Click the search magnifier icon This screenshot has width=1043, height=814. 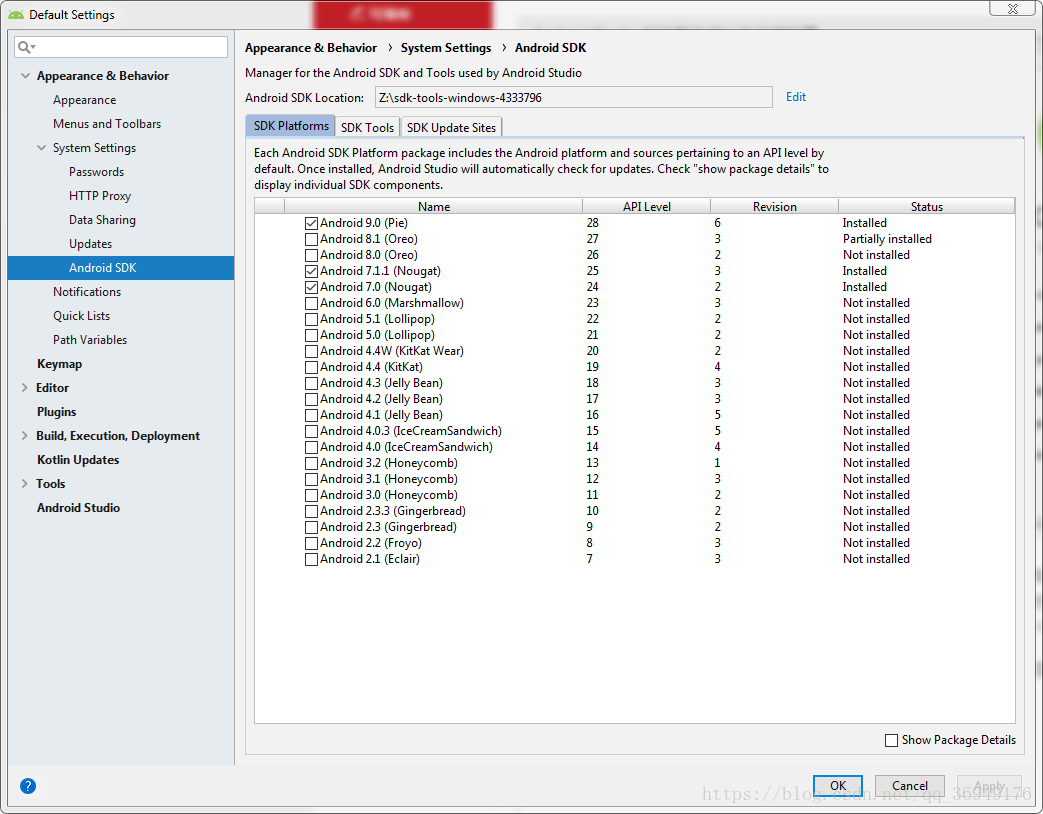coord(25,47)
